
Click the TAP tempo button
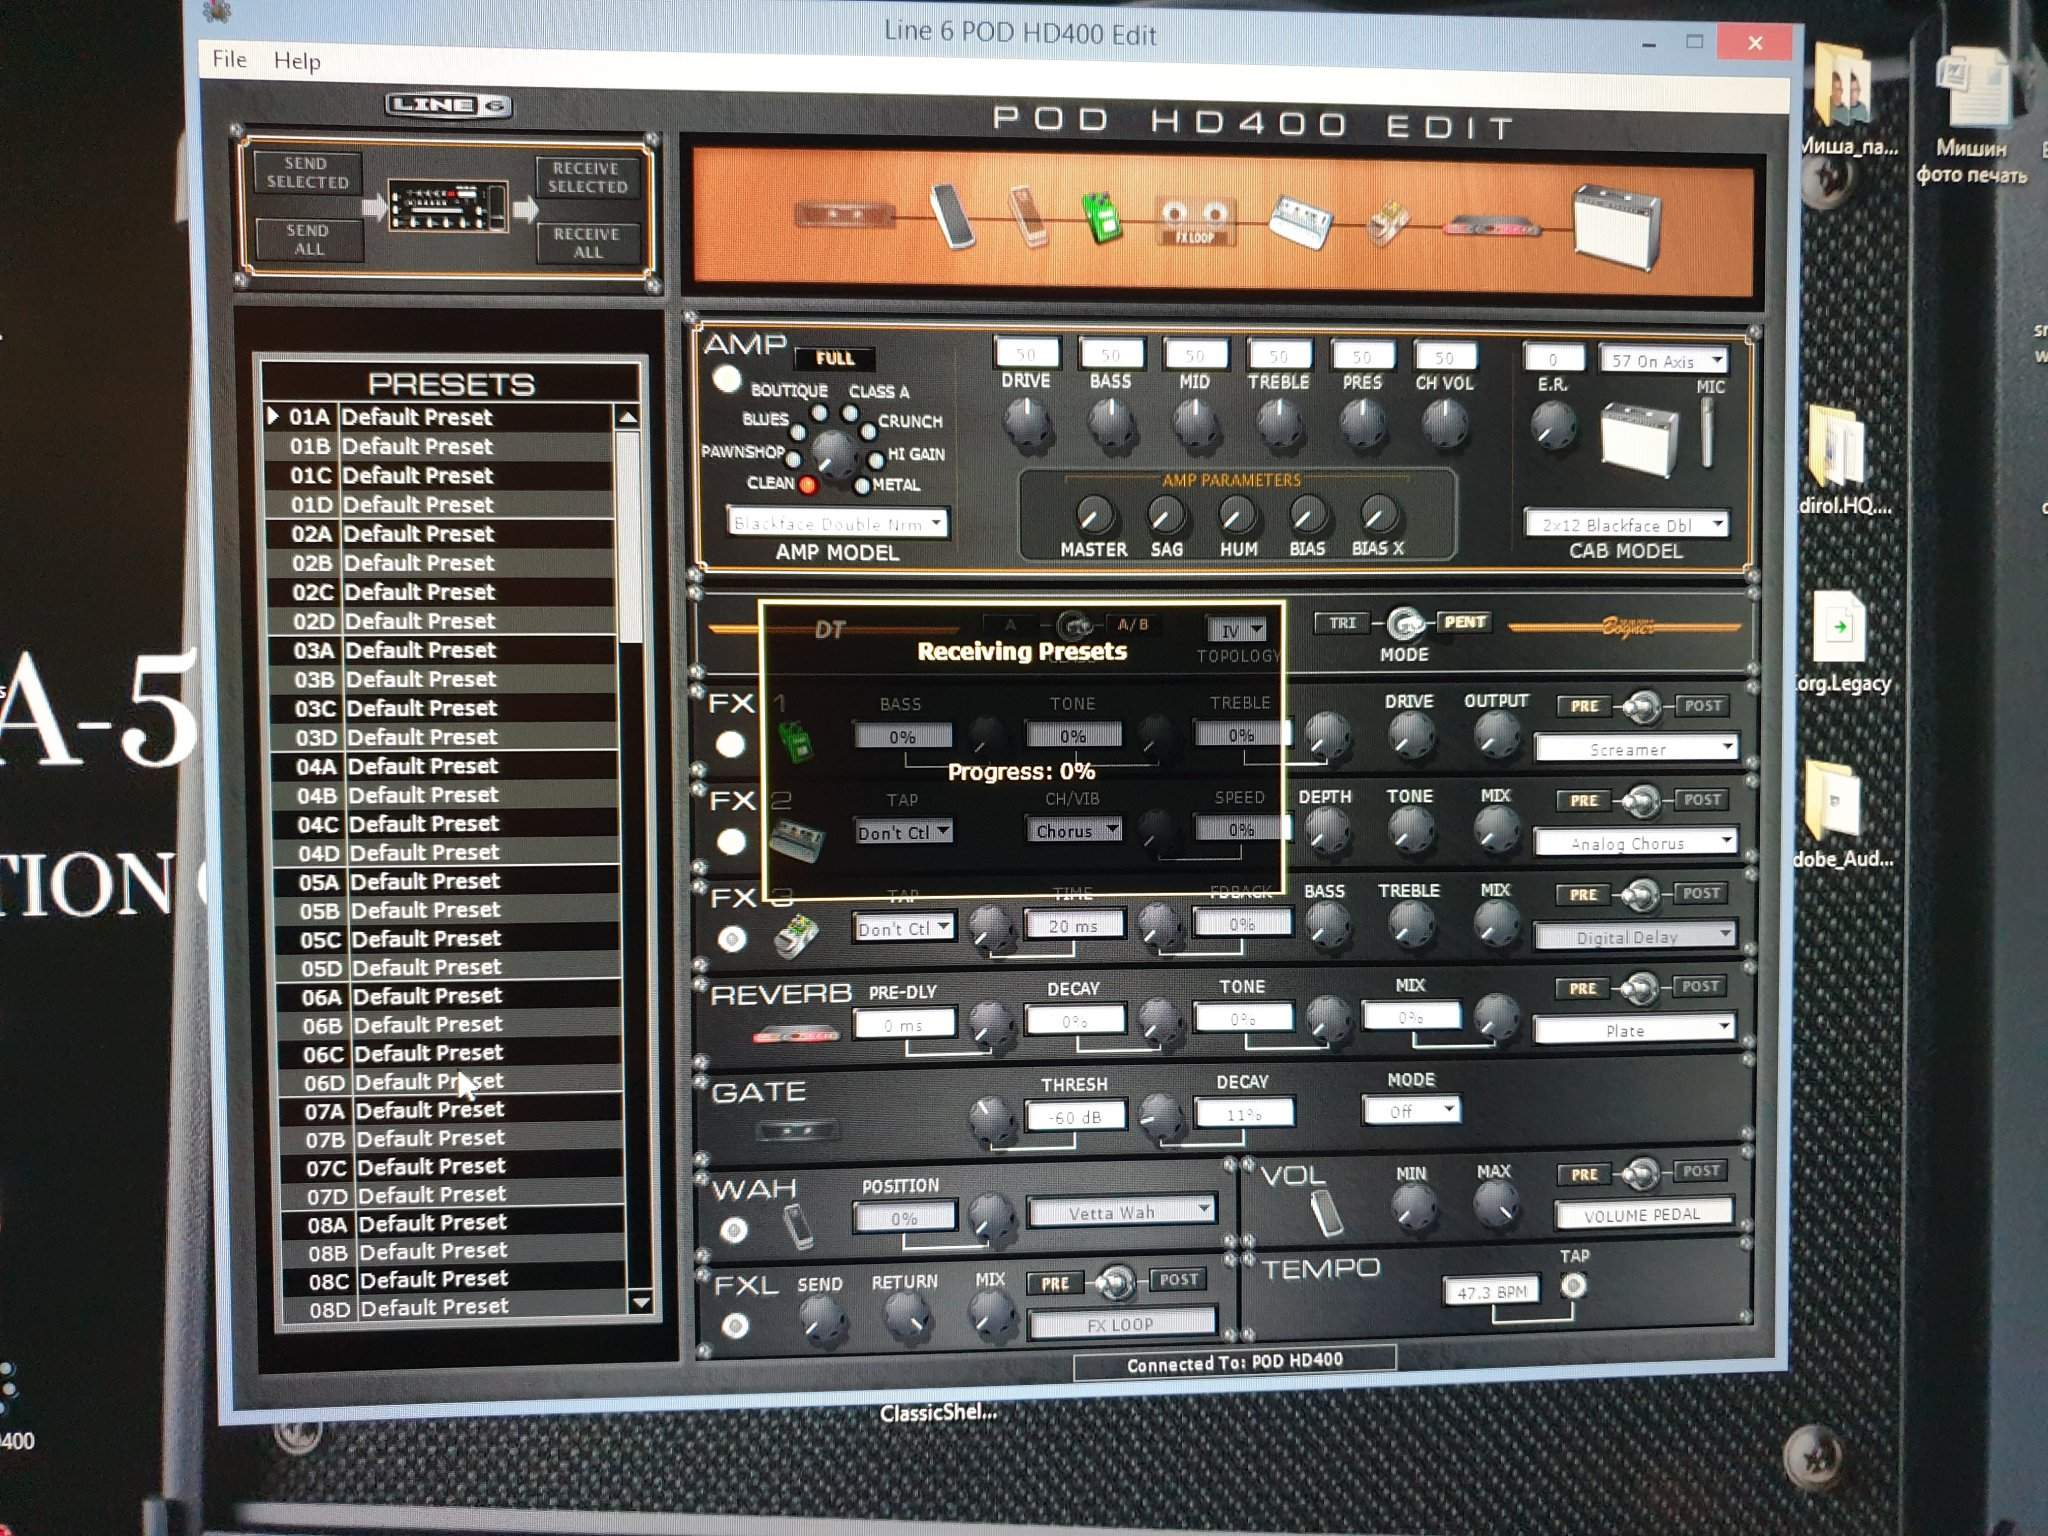pos(1573,1285)
